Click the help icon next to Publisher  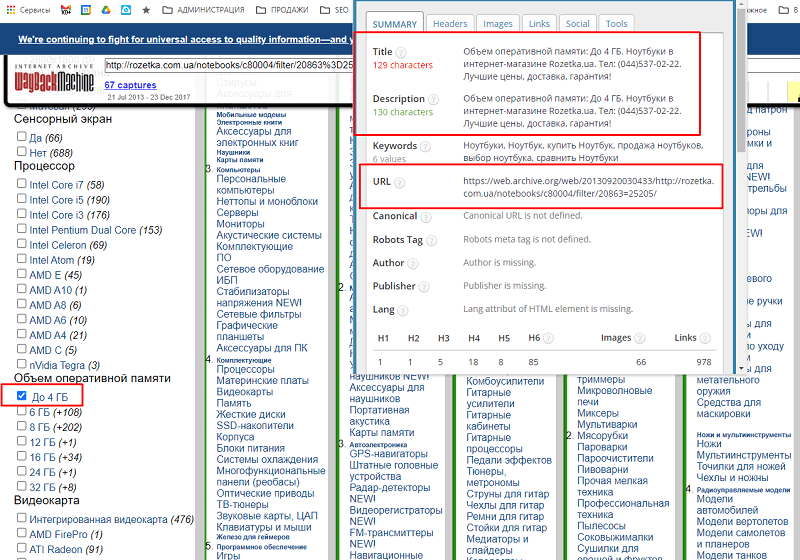[424, 287]
